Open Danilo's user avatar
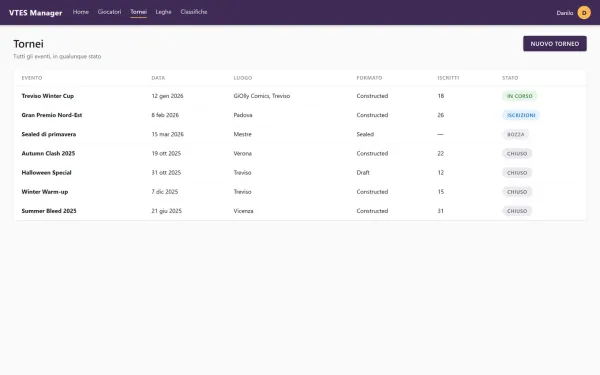The width and height of the screenshot is (600, 375). coord(584,13)
